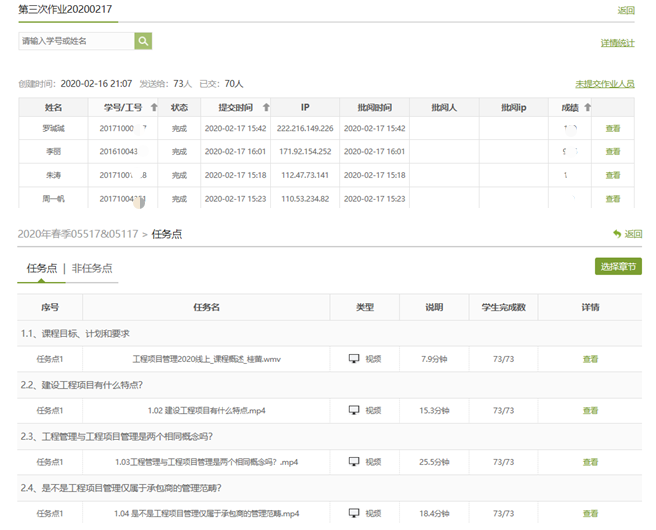Click video icon for 1.04 task row
Screen dimensions: 656x530
tap(353, 514)
